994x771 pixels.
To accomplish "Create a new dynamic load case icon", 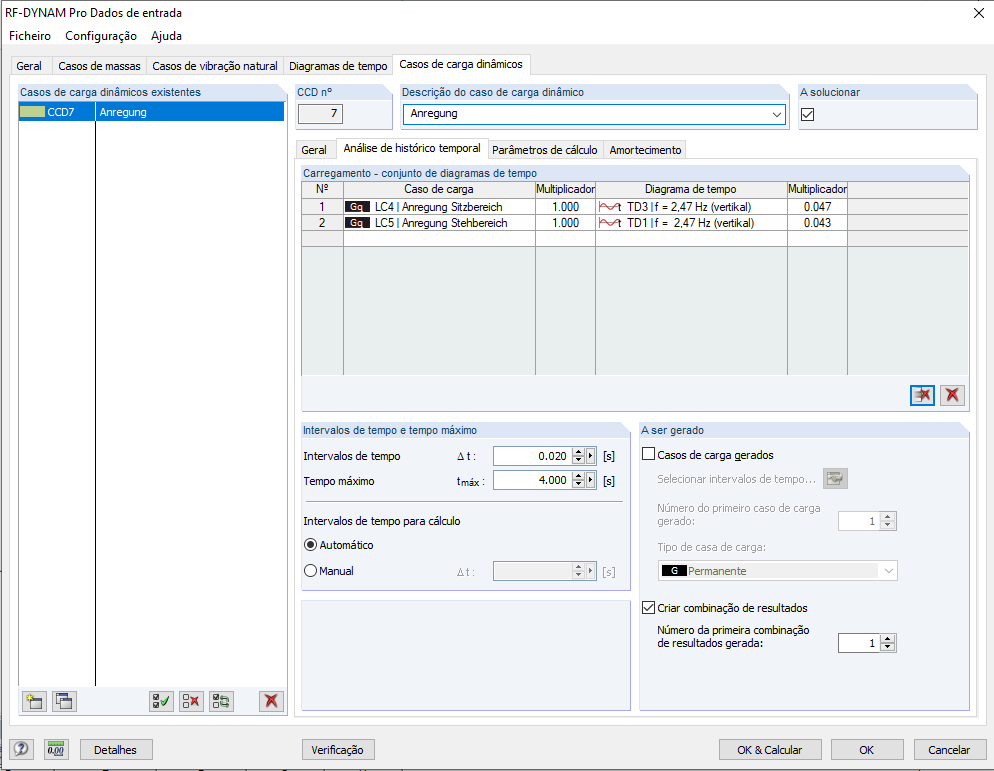I will [34, 701].
